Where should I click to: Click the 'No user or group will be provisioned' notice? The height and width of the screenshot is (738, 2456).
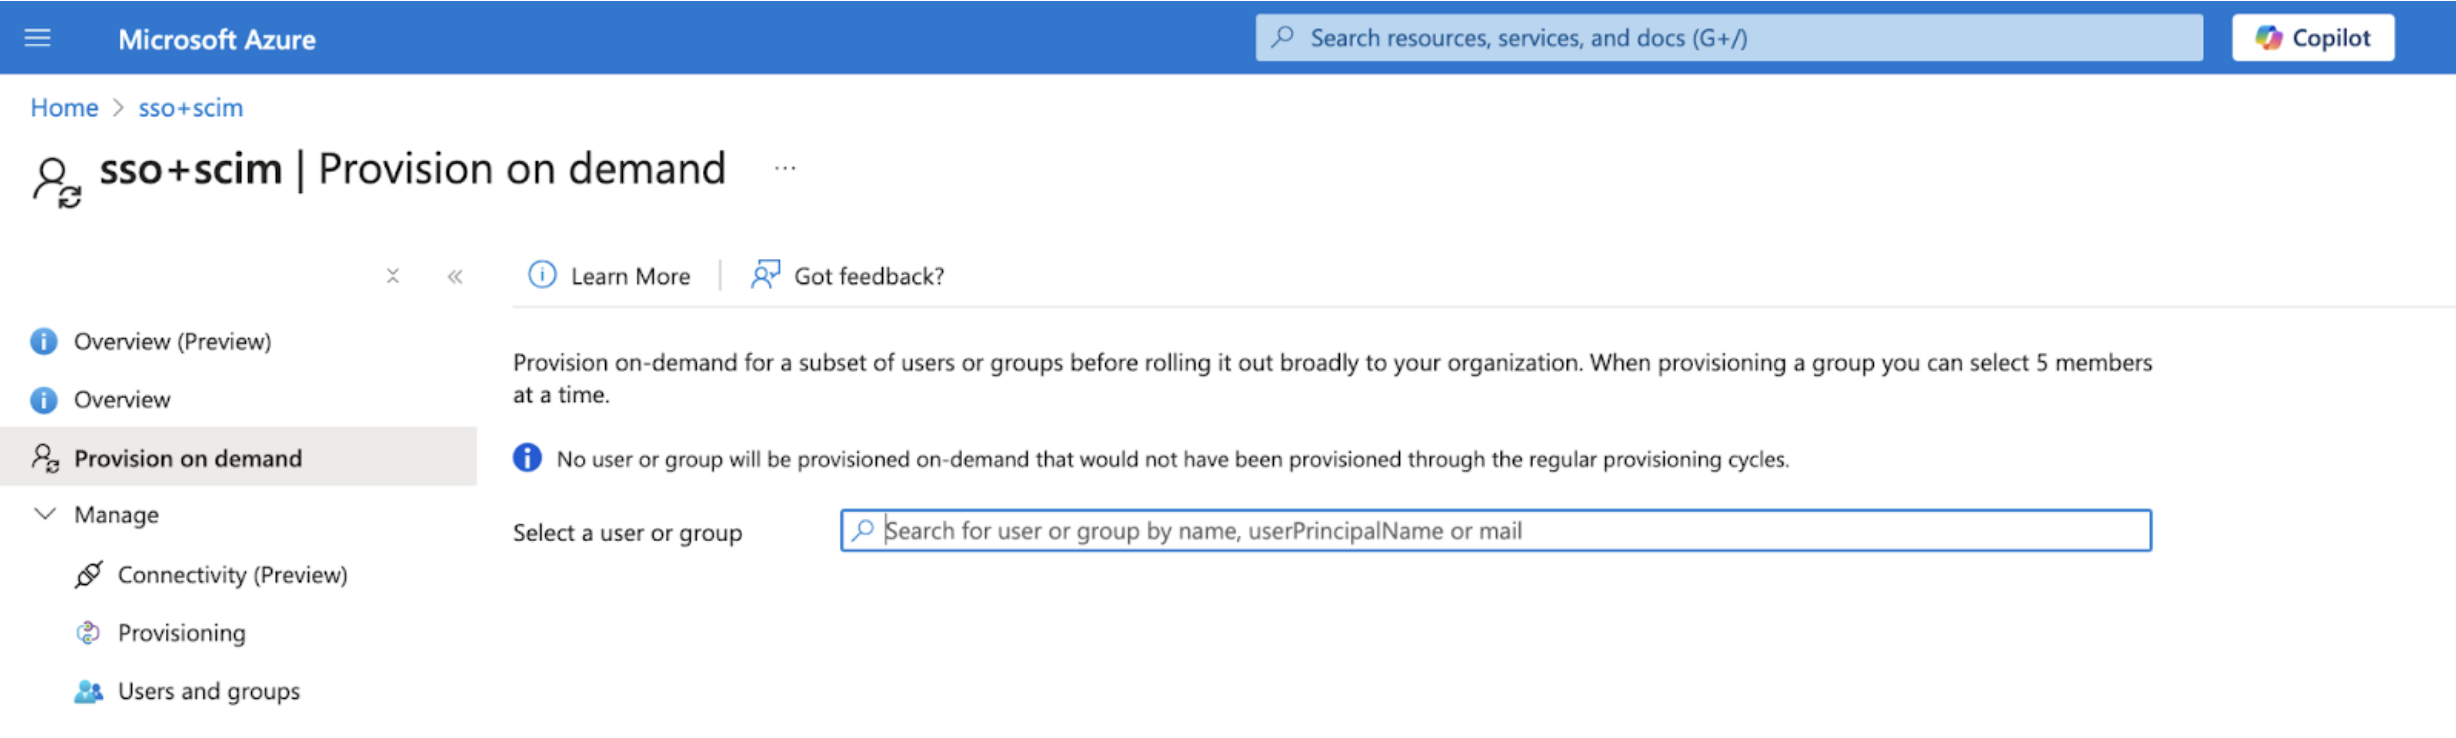[1172, 459]
